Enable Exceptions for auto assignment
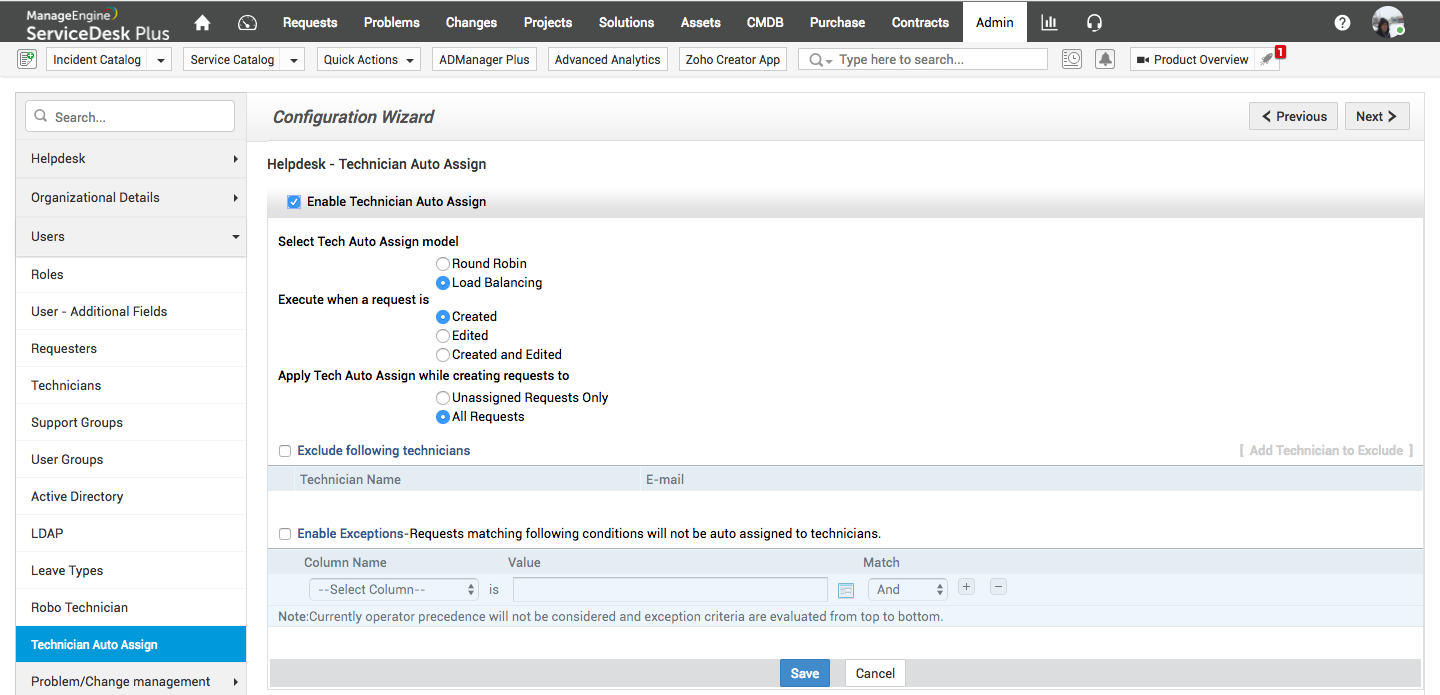The image size is (1440, 695). click(285, 534)
